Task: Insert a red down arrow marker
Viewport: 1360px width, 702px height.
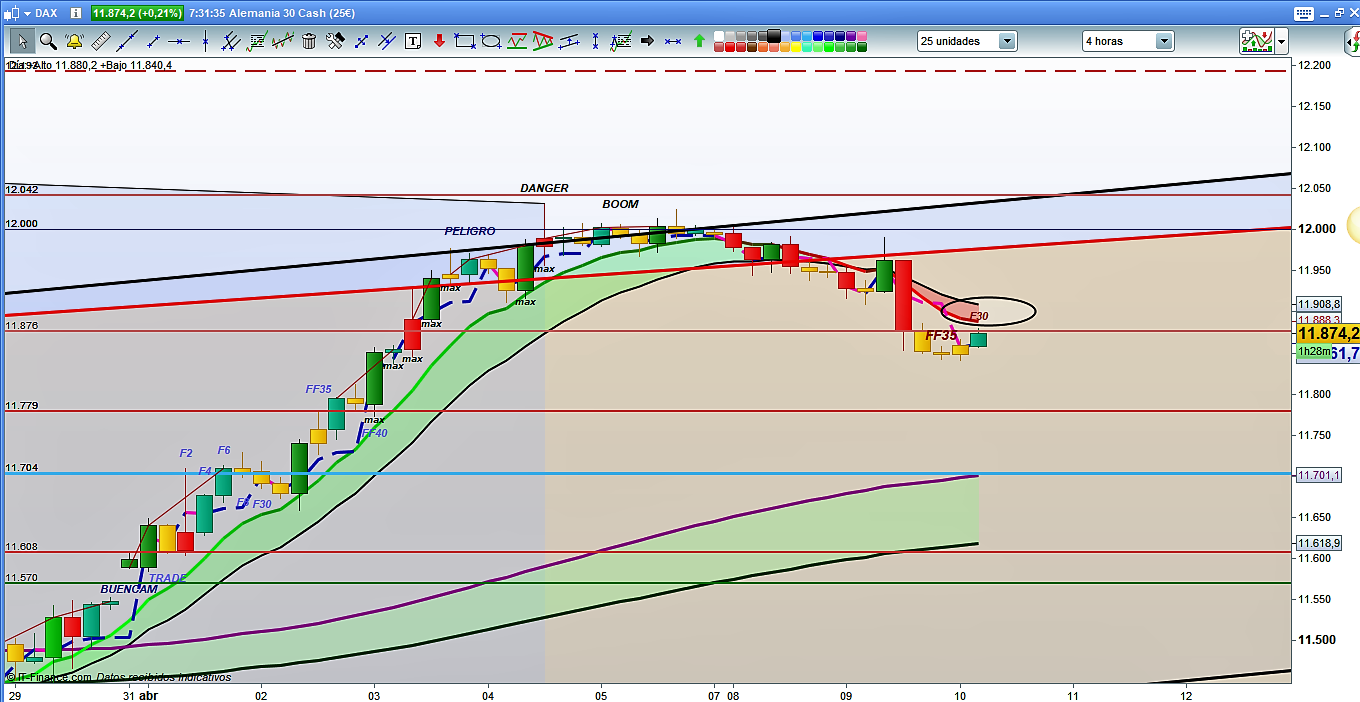Action: click(x=438, y=41)
